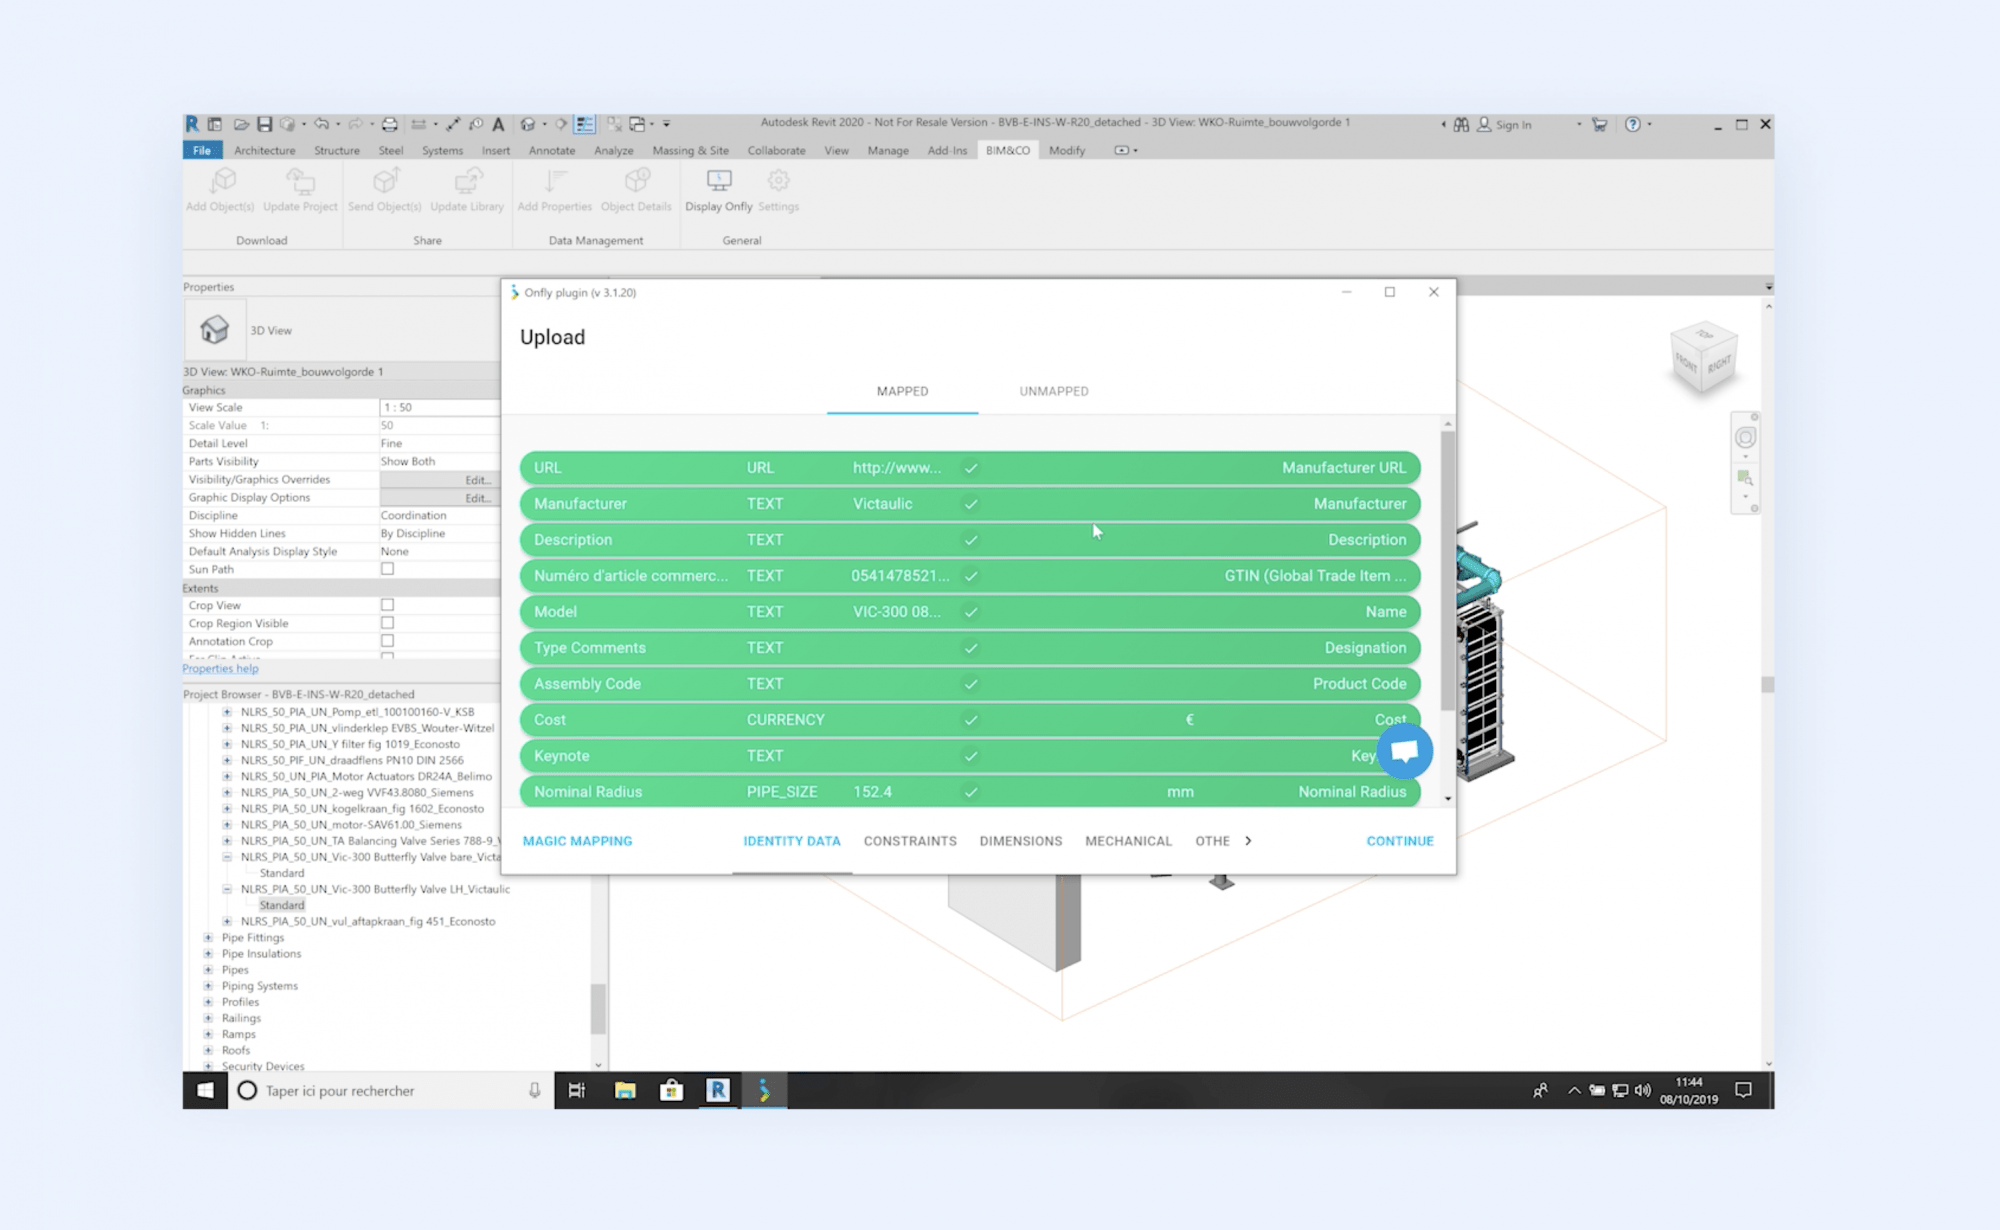Click the MAGIC MAPPING link
The height and width of the screenshot is (1230, 2000).
577,841
